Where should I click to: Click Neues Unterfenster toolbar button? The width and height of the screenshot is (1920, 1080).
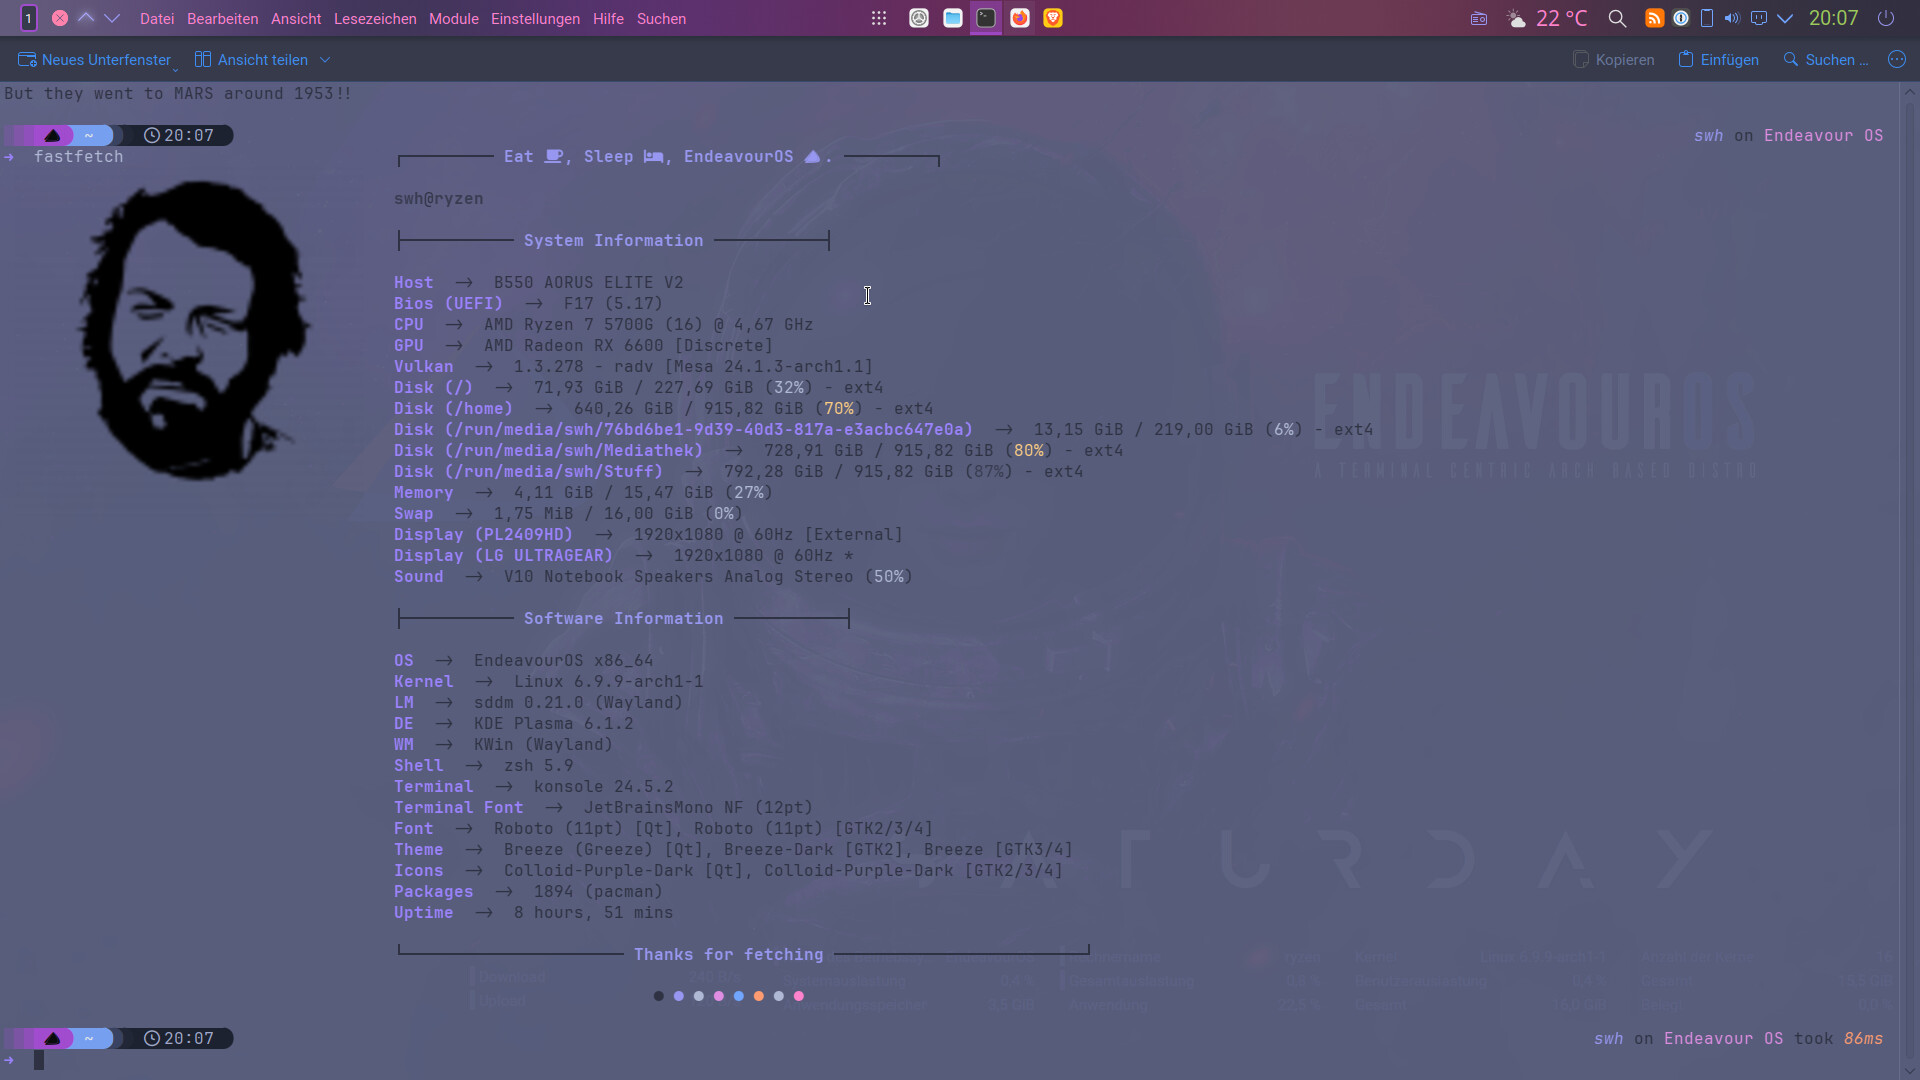[x=95, y=60]
